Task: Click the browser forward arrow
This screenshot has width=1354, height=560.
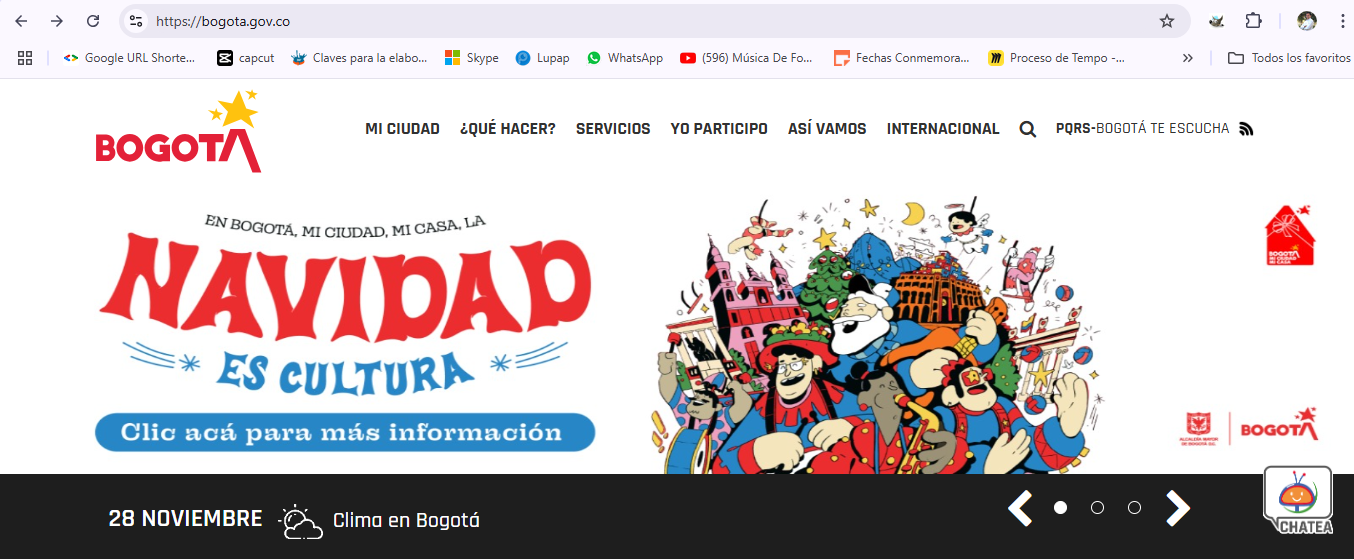Action: click(x=57, y=21)
